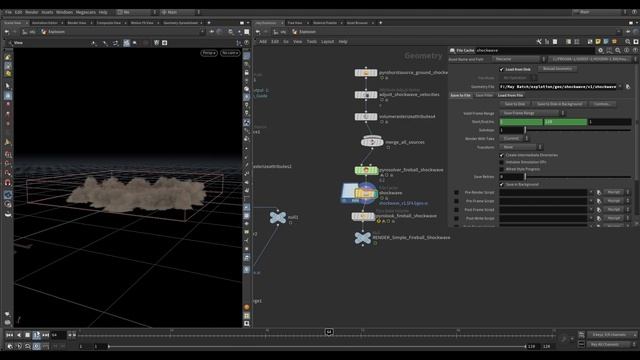
Task: Select the null1 node
Action: [x=278, y=218]
